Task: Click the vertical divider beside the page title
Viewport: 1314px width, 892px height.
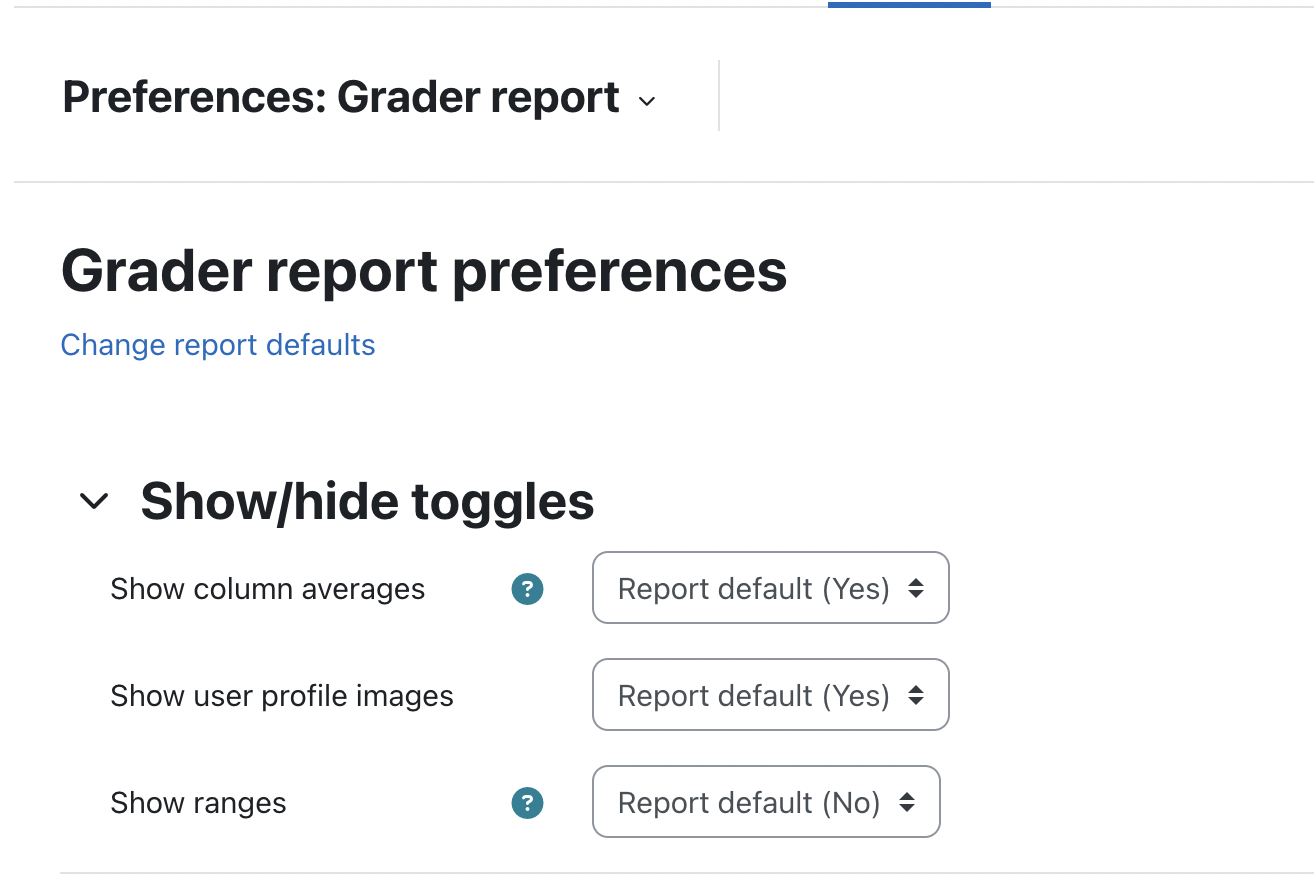Action: [x=719, y=95]
